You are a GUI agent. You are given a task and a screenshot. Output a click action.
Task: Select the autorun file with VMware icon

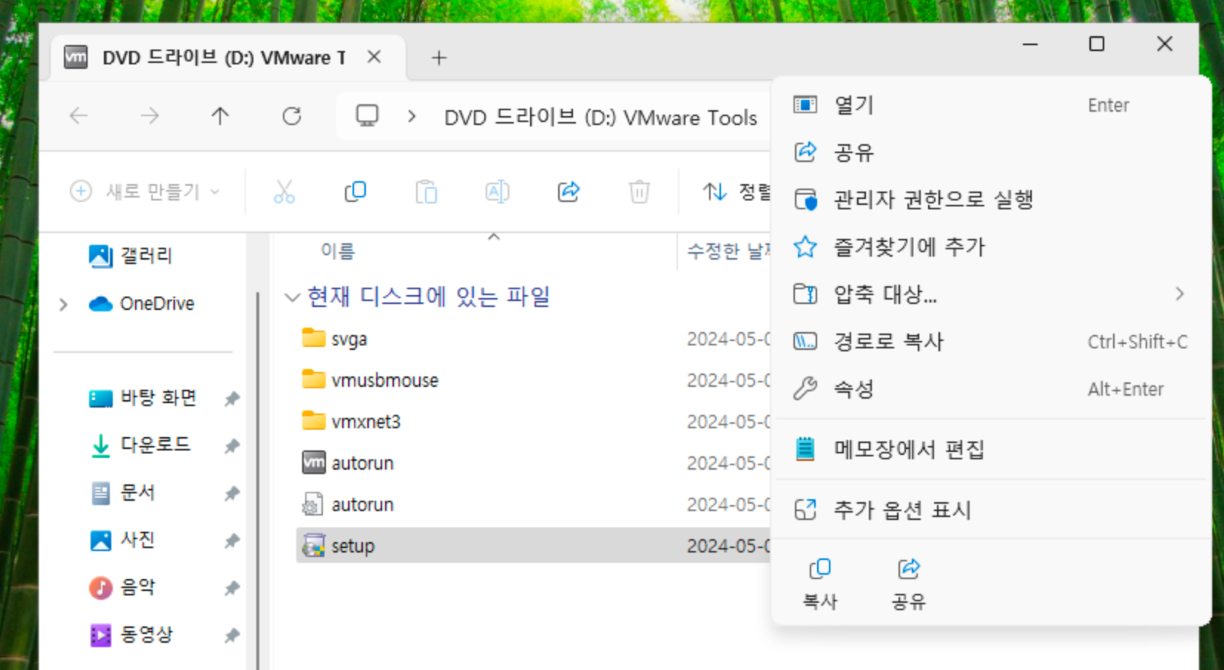coord(535,463)
